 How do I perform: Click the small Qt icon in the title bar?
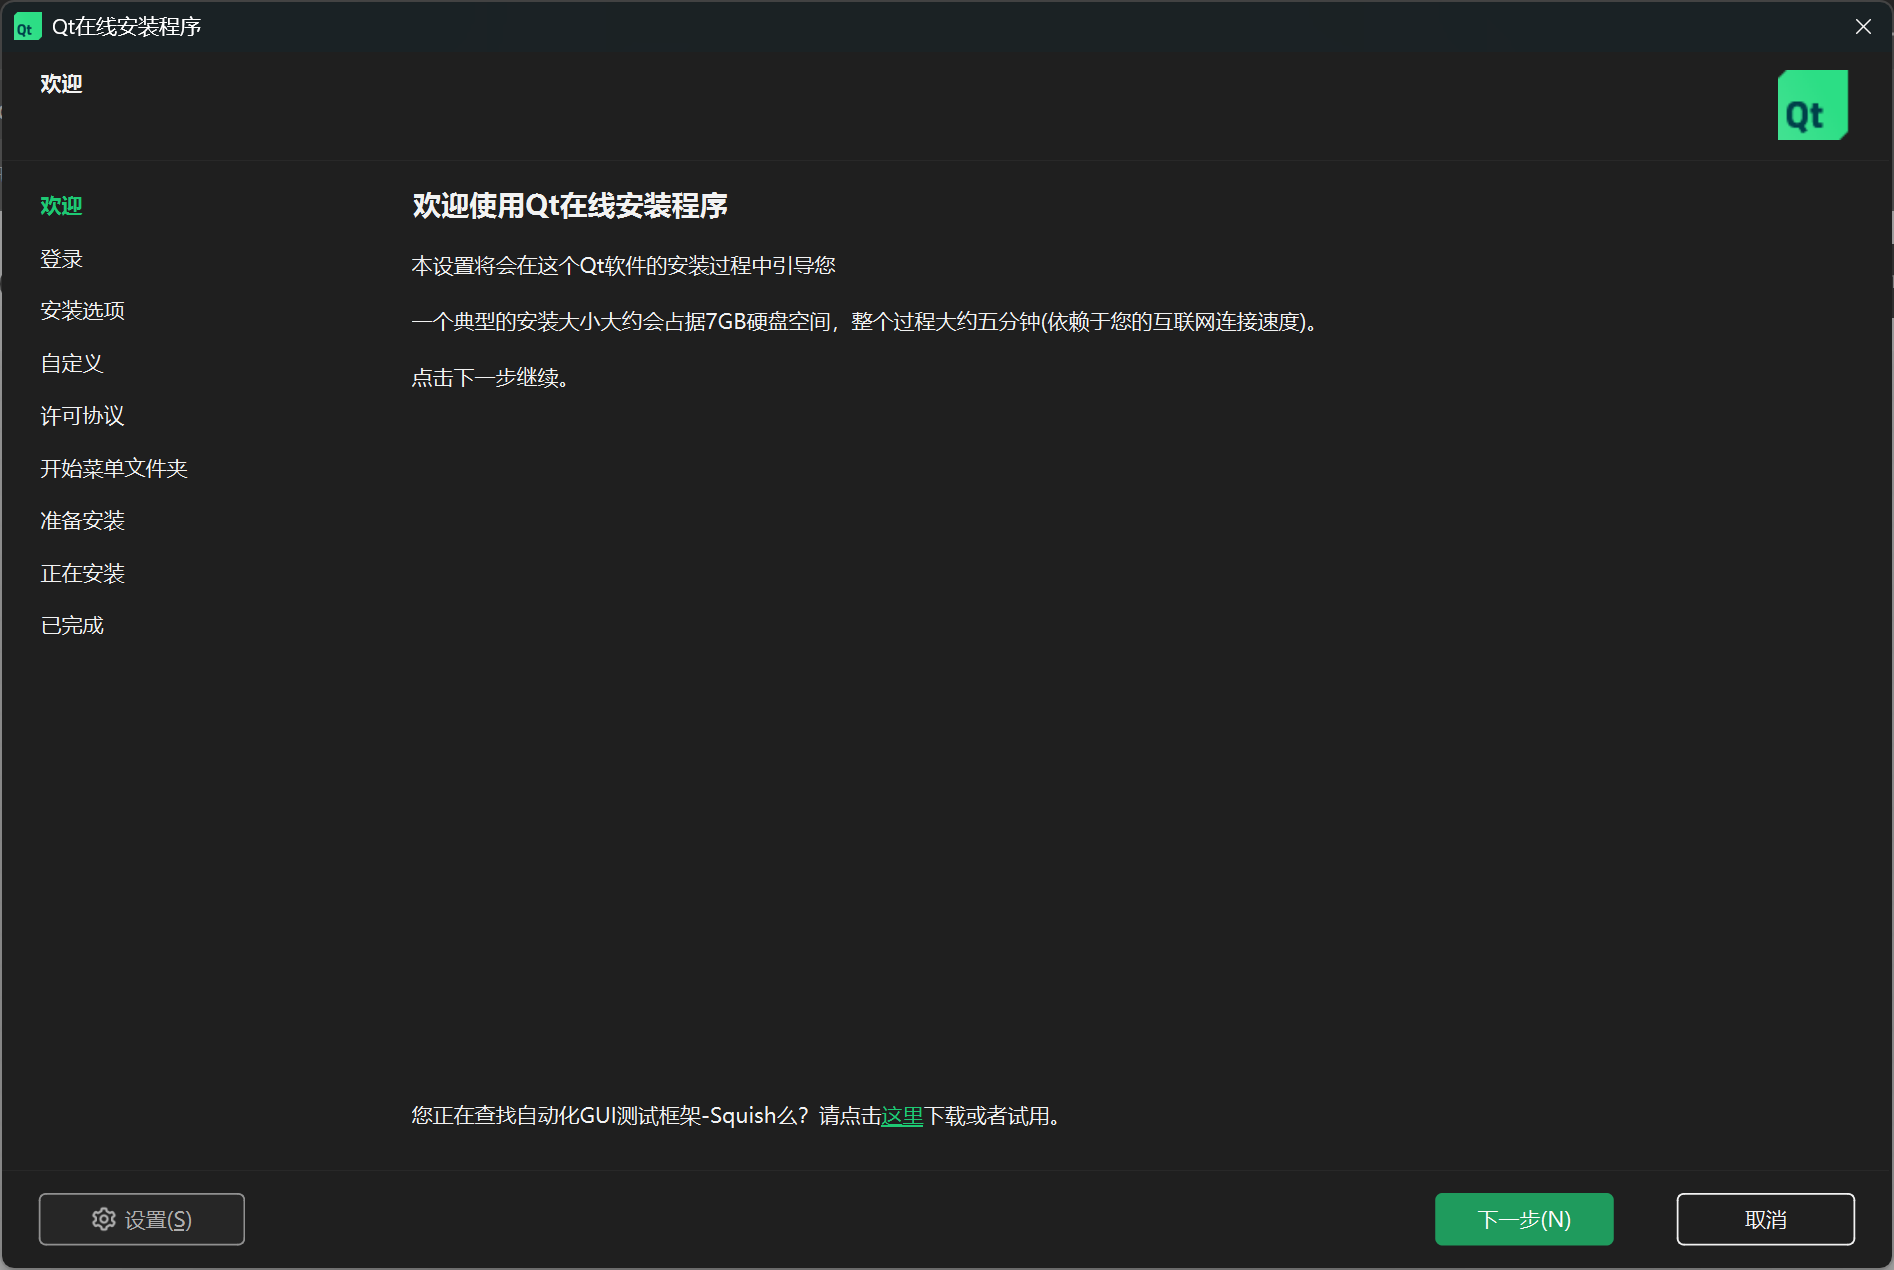click(27, 27)
